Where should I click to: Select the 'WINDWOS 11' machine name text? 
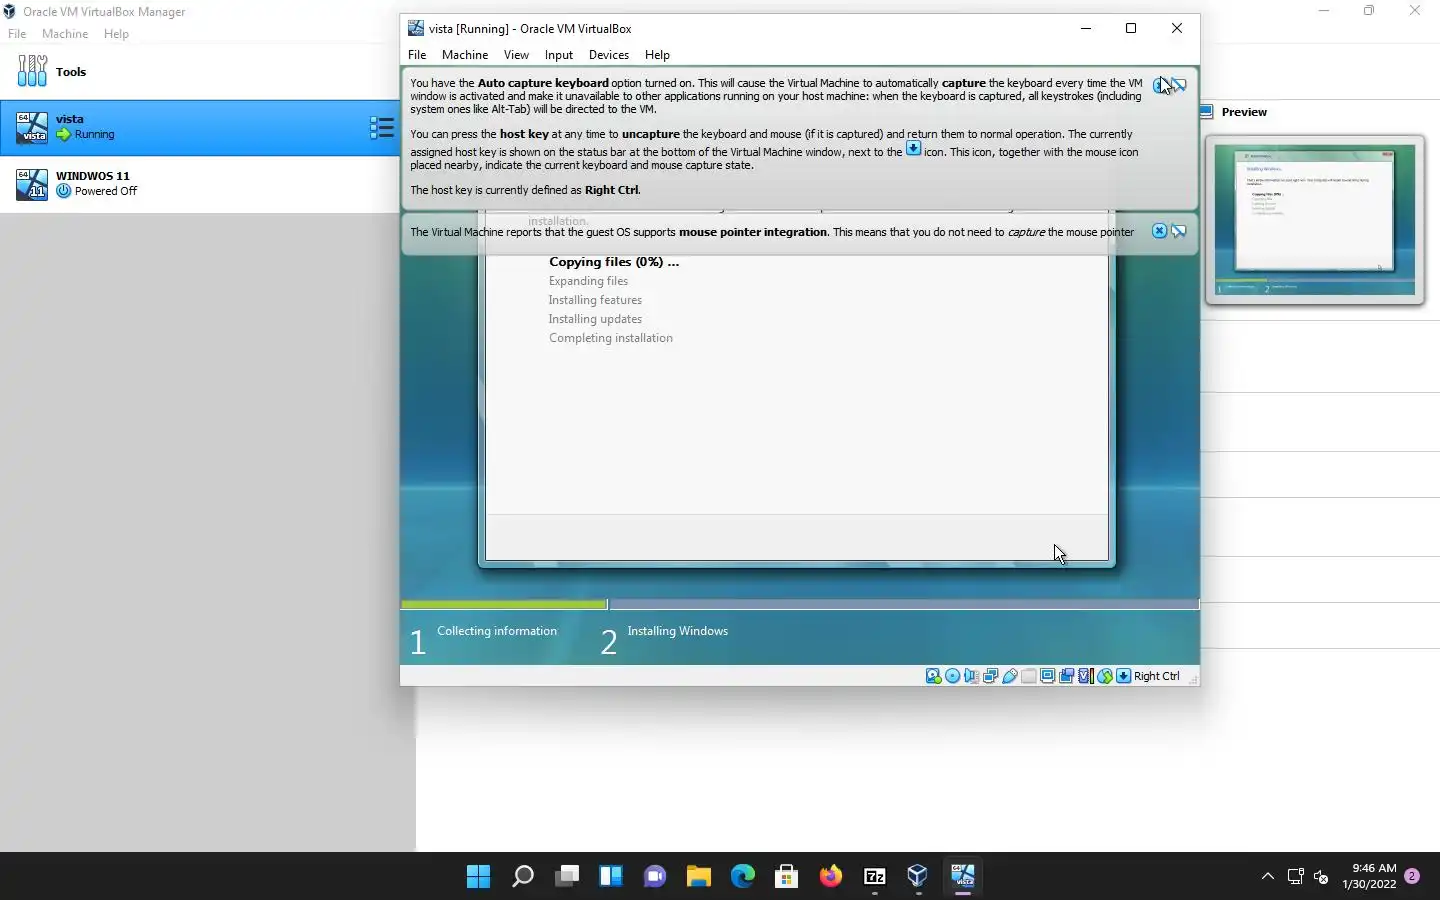tap(93, 176)
